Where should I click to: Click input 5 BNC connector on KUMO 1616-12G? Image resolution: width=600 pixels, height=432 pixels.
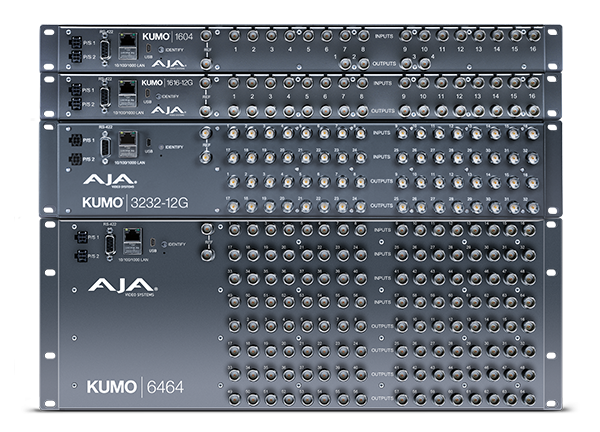(307, 83)
